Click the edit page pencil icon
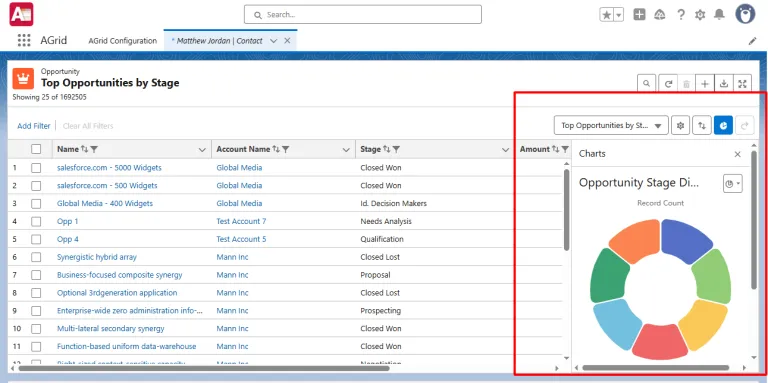Screen dimensions: 768x383 pos(752,41)
